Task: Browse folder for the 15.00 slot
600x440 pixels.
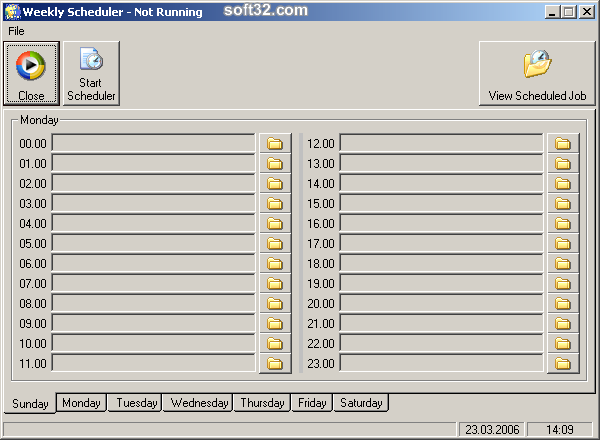Action: coord(563,204)
